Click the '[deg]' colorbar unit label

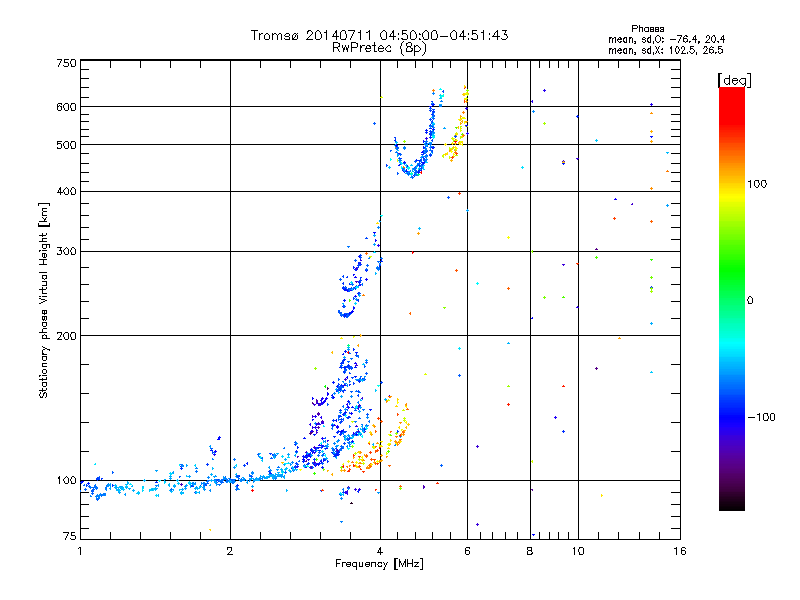click(x=734, y=80)
